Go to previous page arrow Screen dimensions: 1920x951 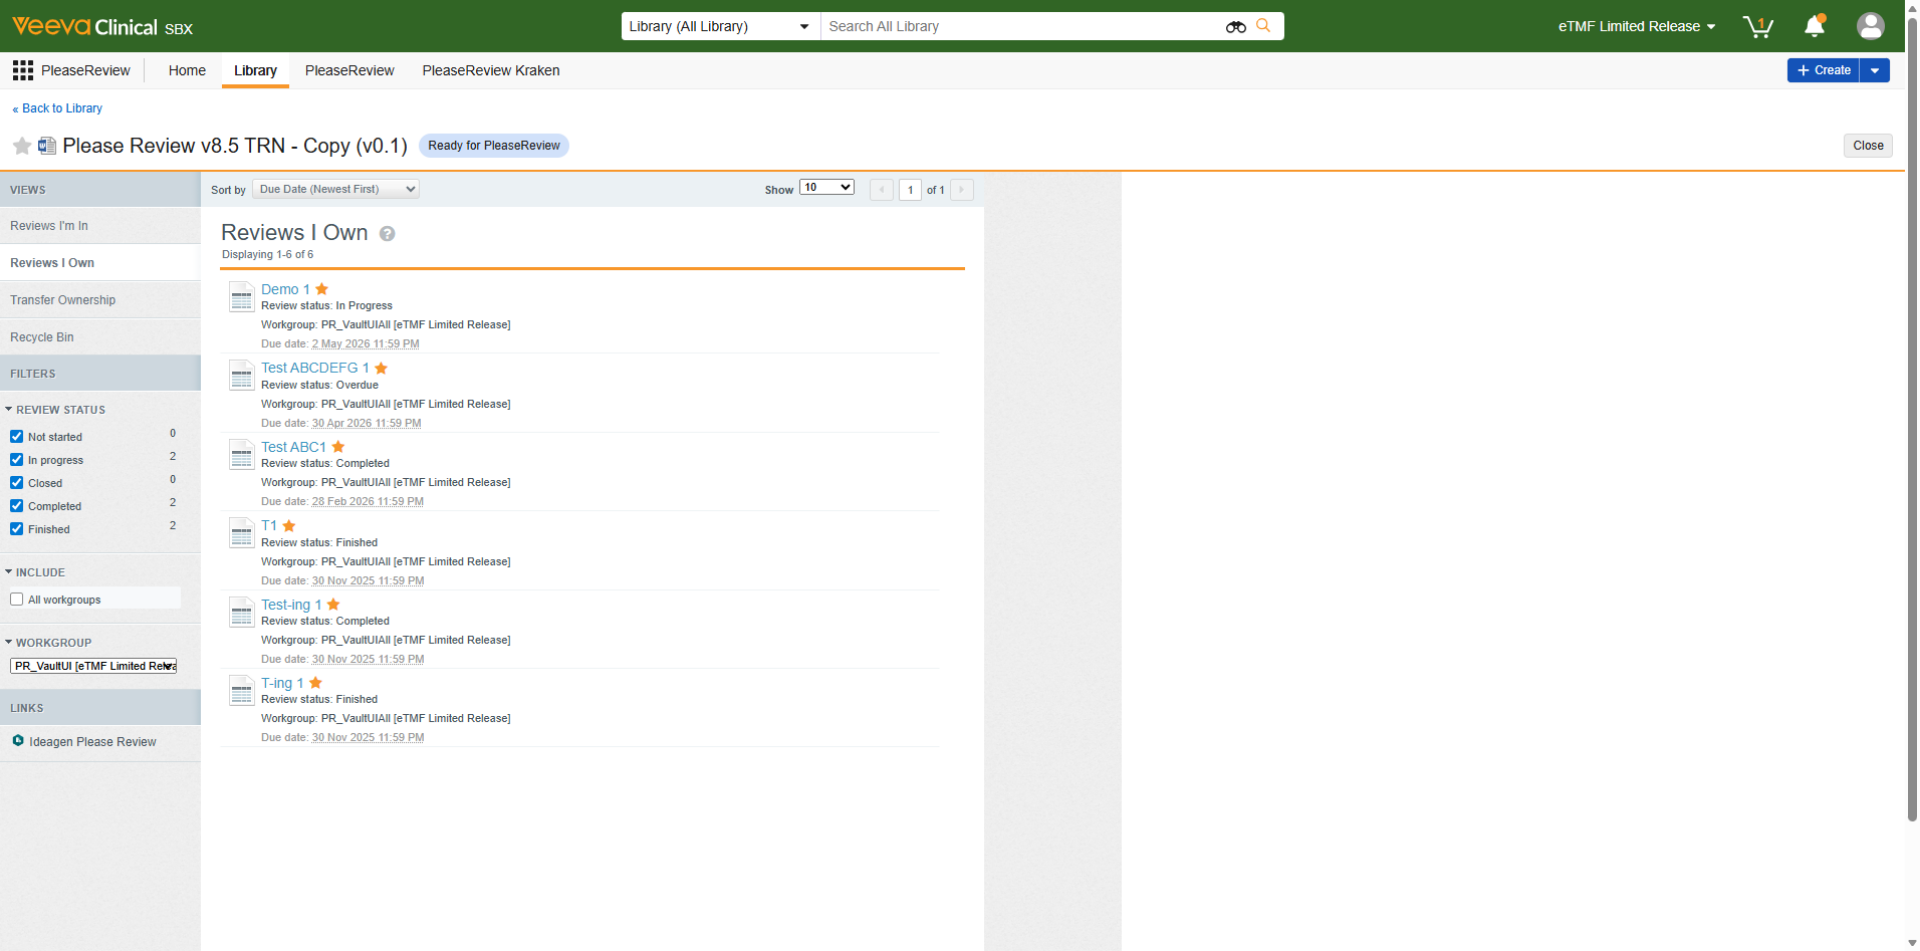pyautogui.click(x=881, y=190)
